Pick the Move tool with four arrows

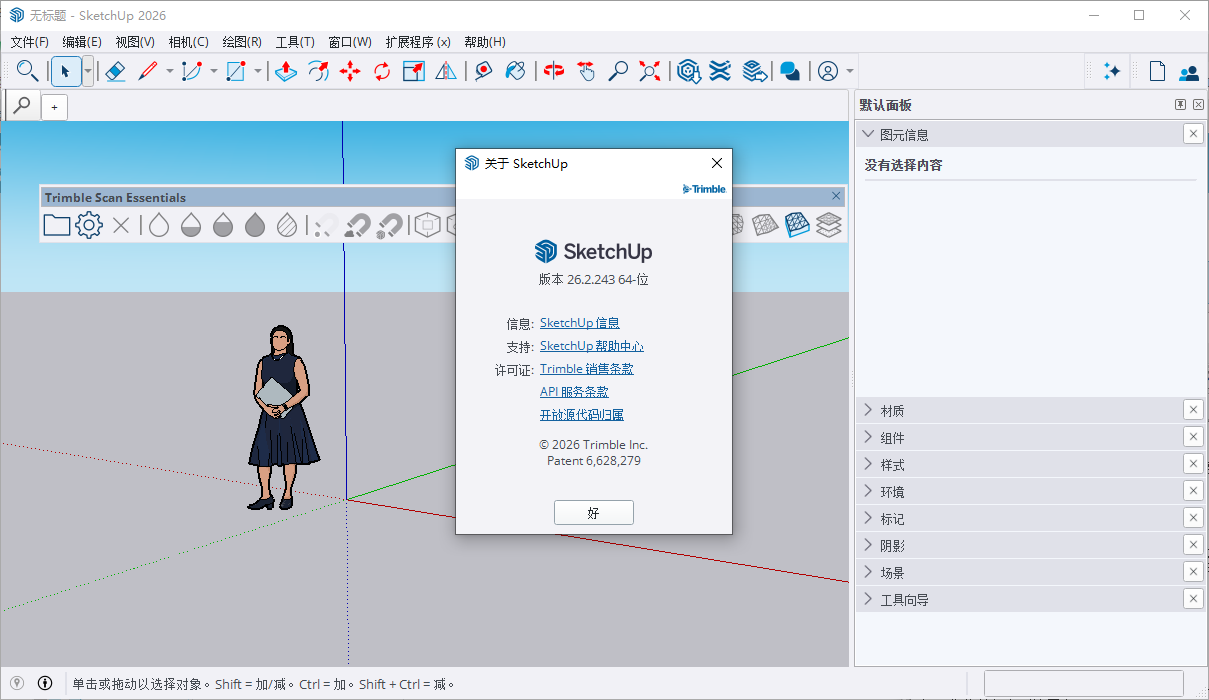pyautogui.click(x=350, y=71)
